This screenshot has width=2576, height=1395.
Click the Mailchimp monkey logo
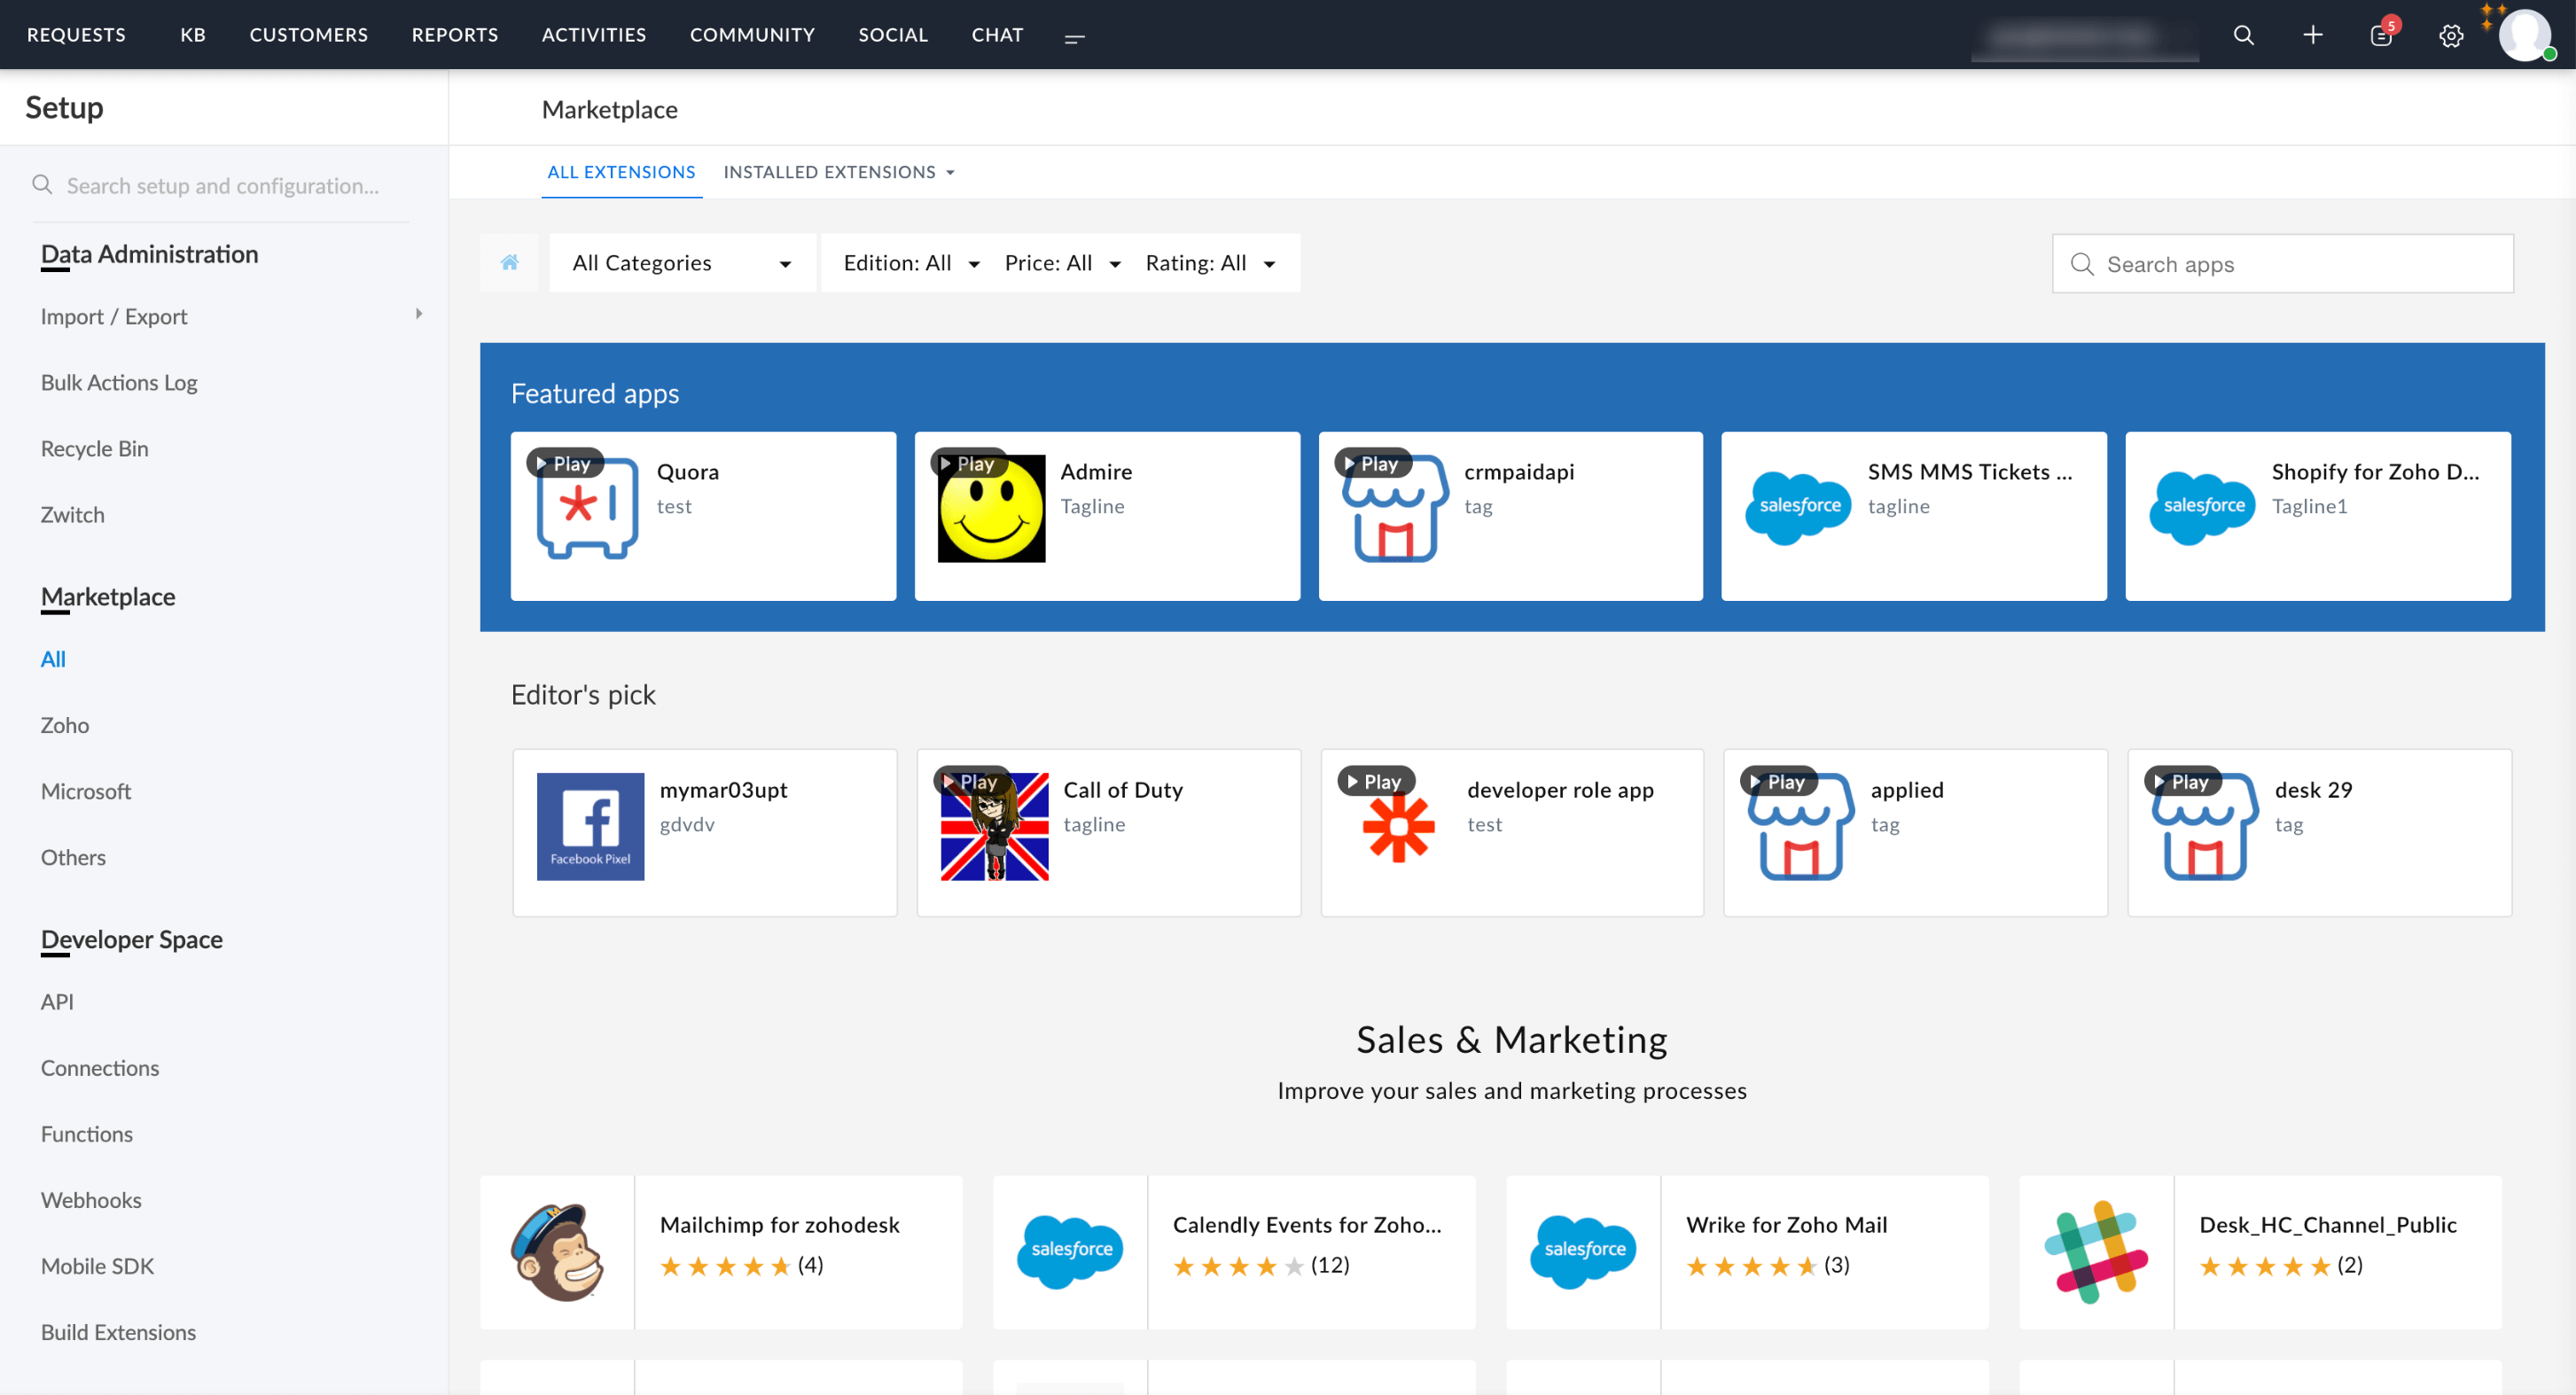557,1251
